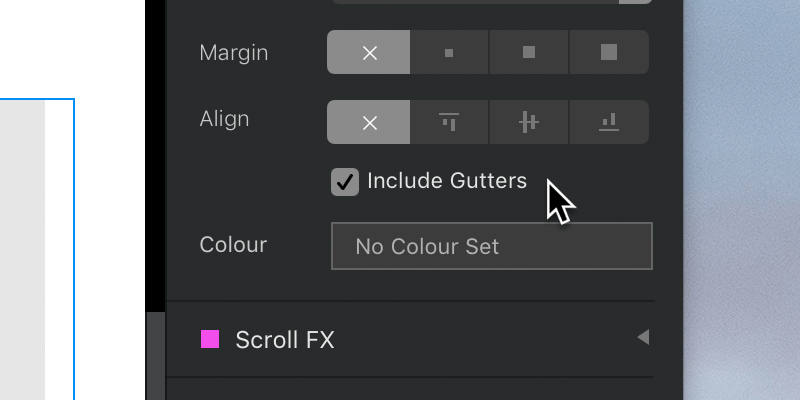This screenshot has width=800, height=400.
Task: Click the Margin label
Action: [234, 53]
